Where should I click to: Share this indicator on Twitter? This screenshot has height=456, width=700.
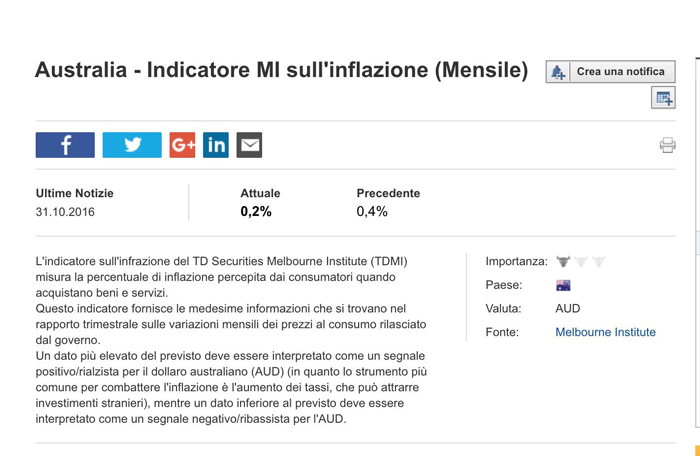(x=132, y=145)
